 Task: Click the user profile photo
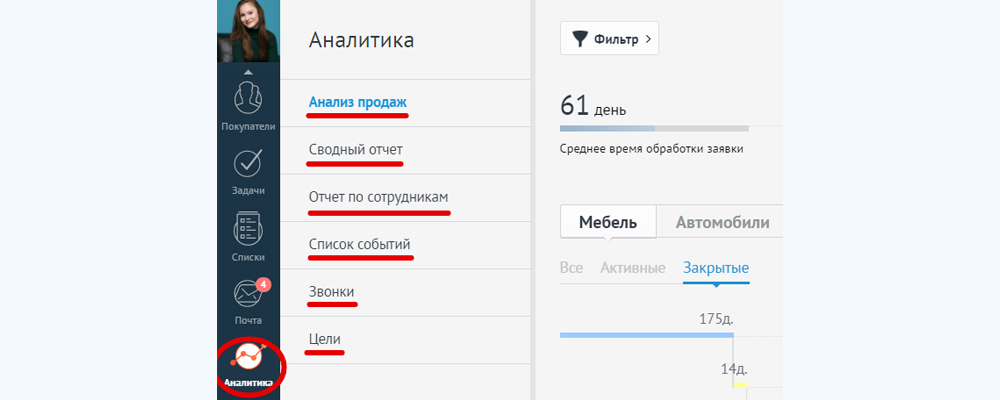(x=248, y=30)
